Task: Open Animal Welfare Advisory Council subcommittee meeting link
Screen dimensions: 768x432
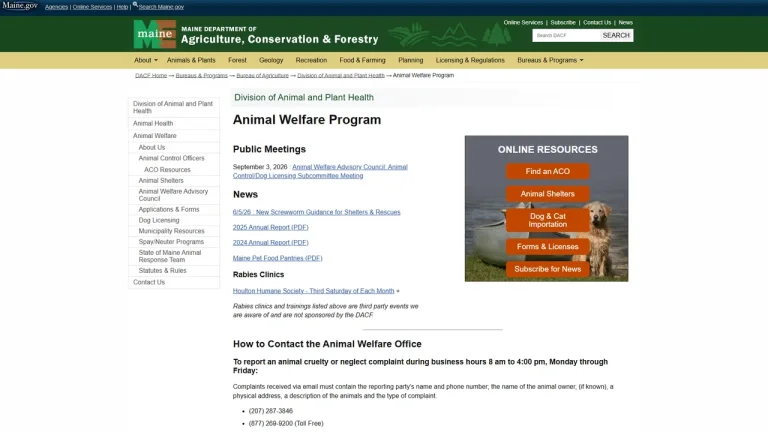Action: click(320, 171)
